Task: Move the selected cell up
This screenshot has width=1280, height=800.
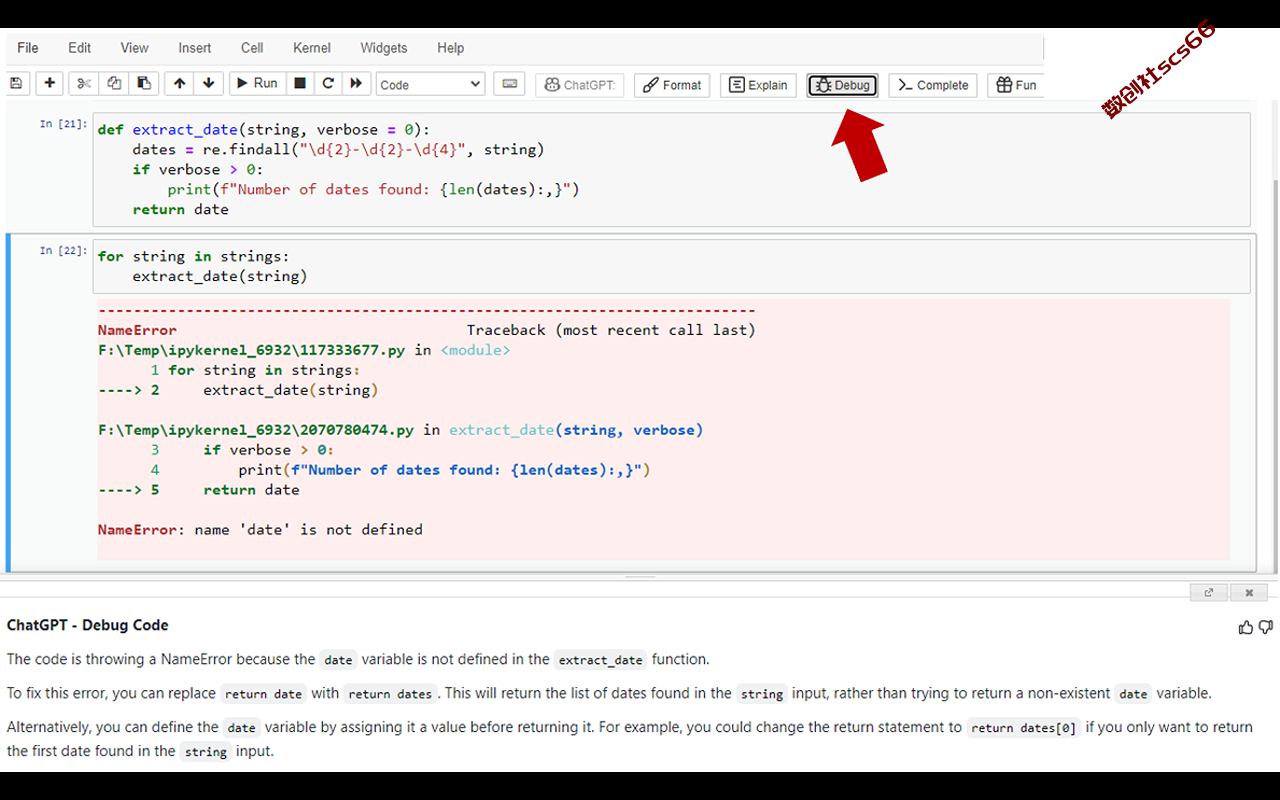Action: point(179,84)
